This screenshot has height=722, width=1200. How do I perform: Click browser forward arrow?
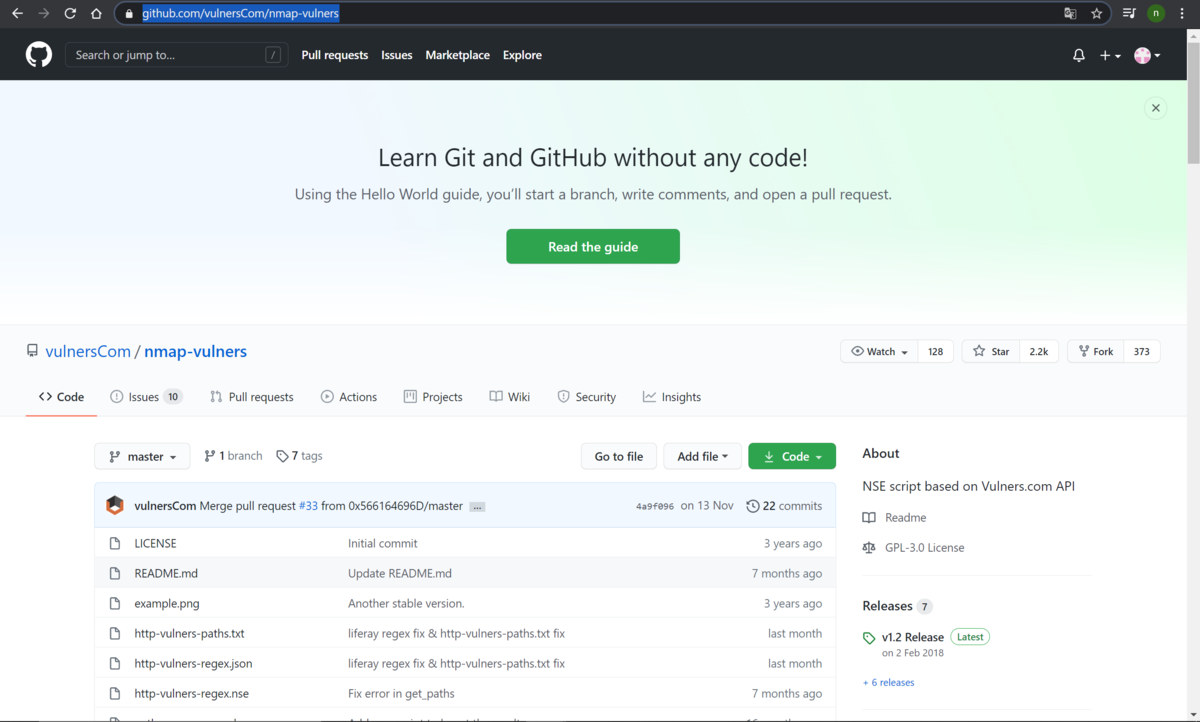click(x=43, y=13)
